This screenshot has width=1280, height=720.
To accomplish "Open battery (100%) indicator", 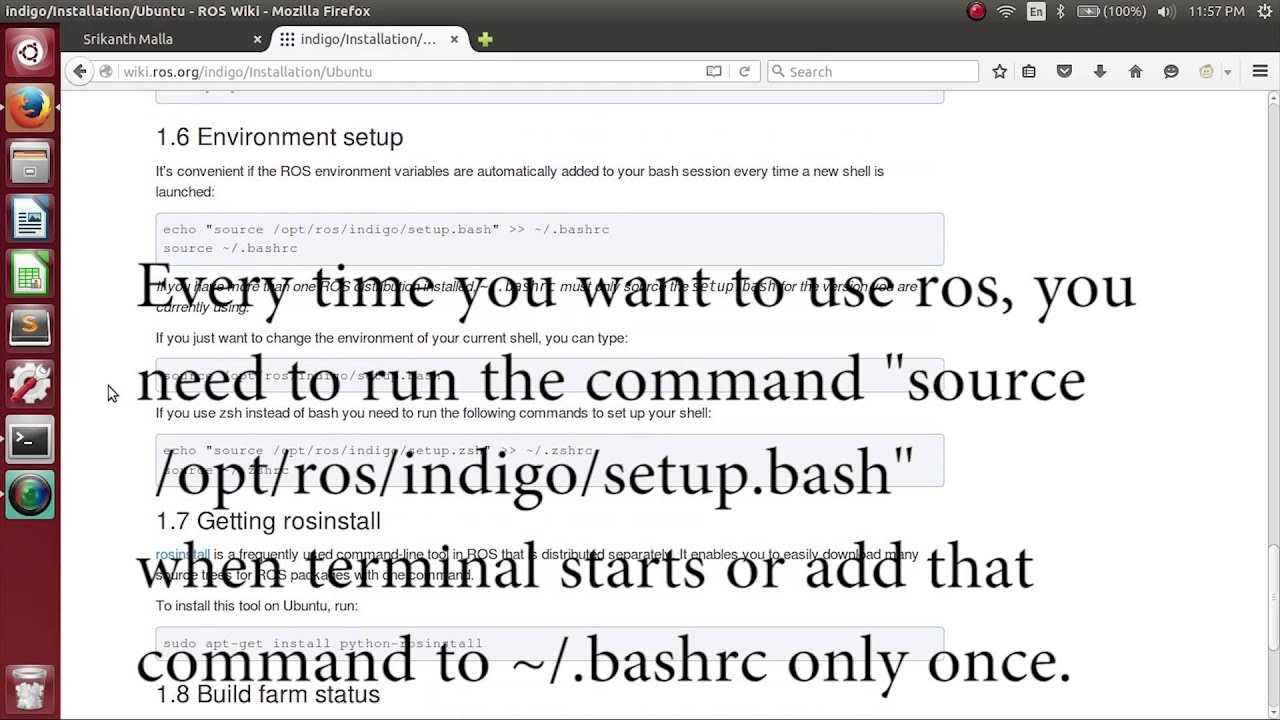I will [1110, 11].
